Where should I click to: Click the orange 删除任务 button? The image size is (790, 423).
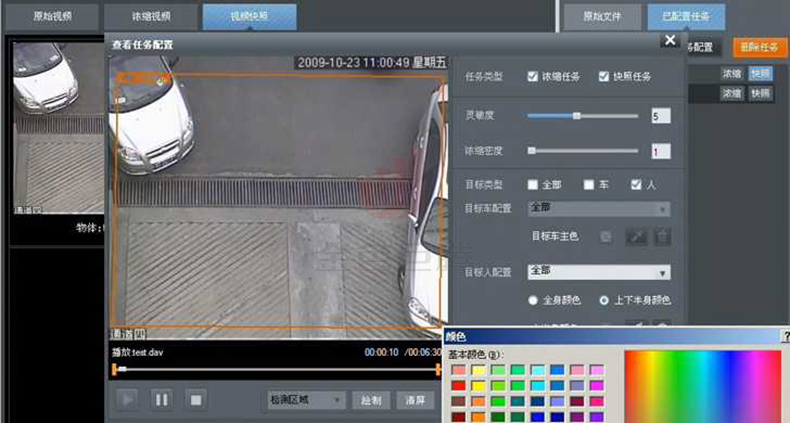(x=759, y=47)
